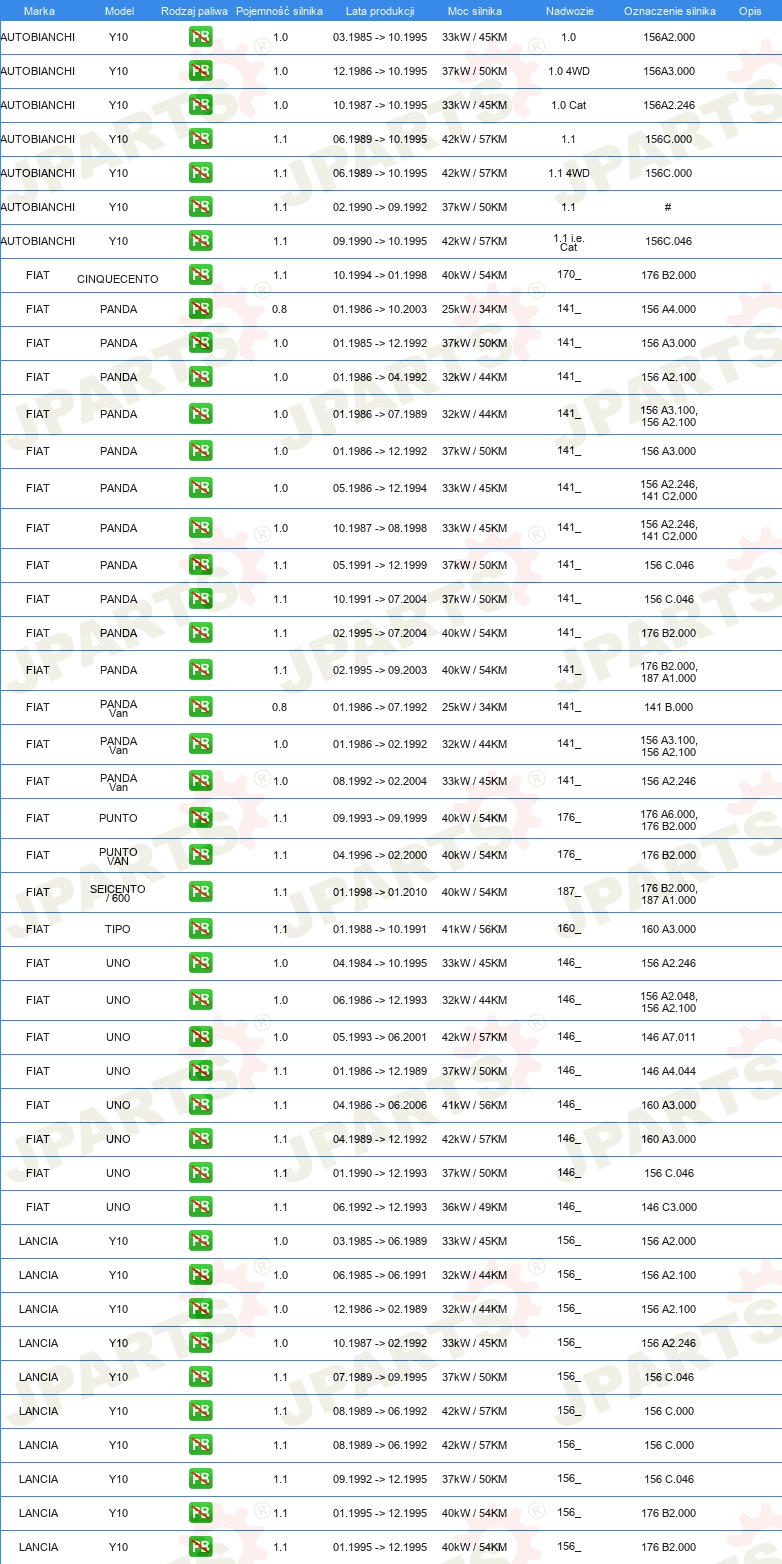Click fuel icon in Panda Van 141 B.000 row
Viewport: 782px width, 1564px height.
[200, 707]
